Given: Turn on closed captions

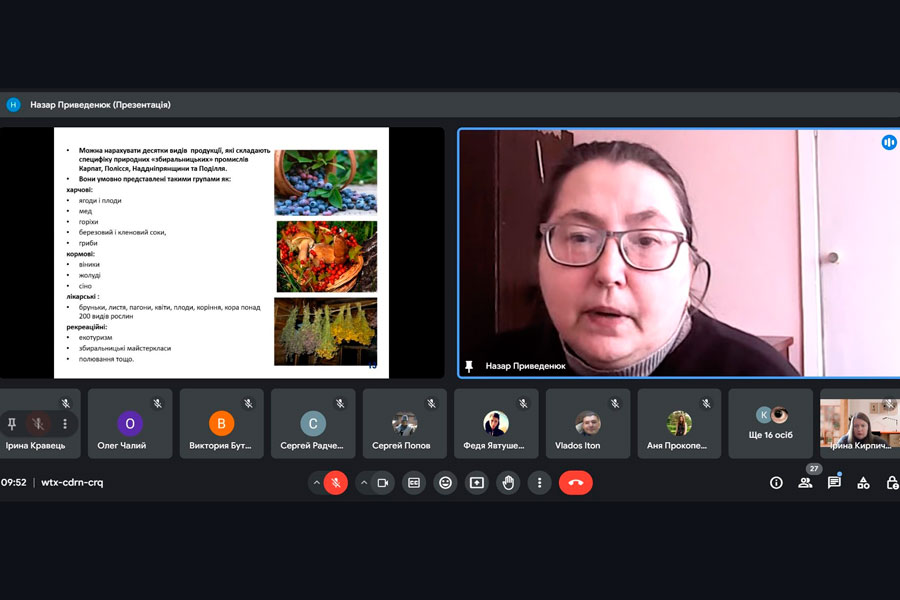Looking at the screenshot, I should coord(414,483).
